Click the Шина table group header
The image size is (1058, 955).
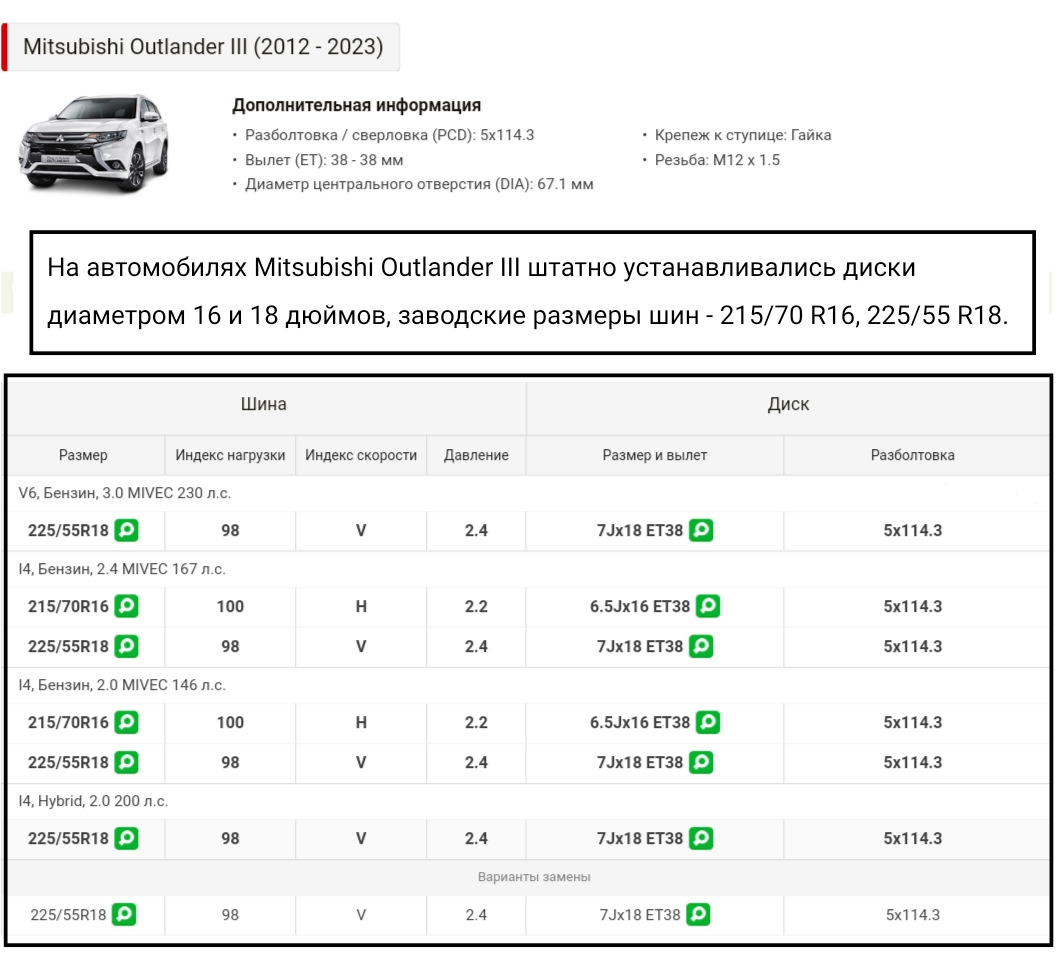(x=264, y=404)
